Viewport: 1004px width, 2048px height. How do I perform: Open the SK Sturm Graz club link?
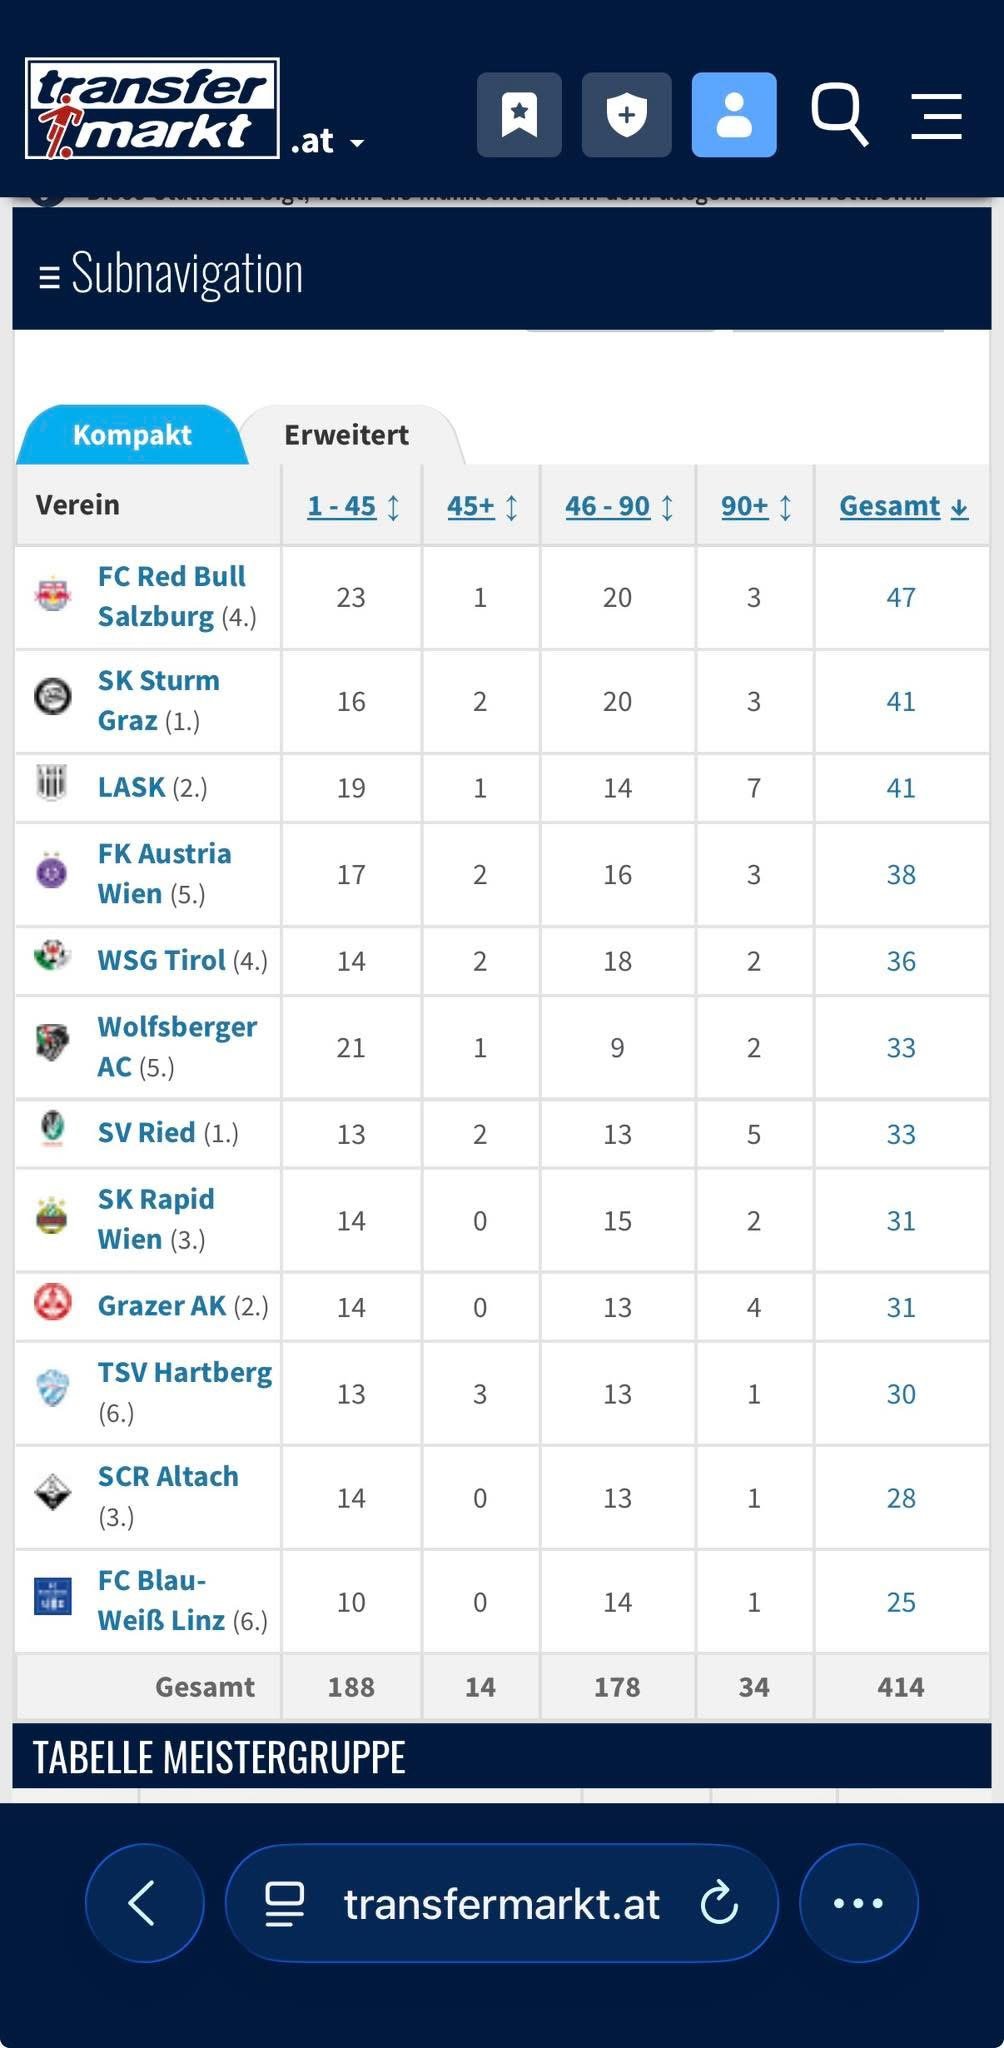157,700
